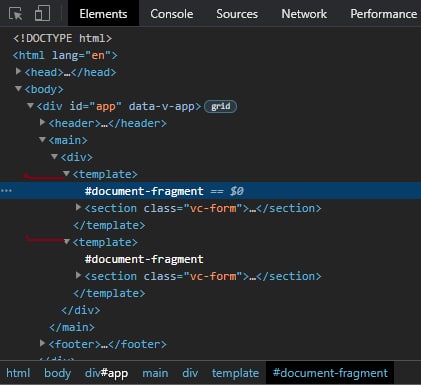Expand the header element node
This screenshot has height=386, width=421.
42,122
